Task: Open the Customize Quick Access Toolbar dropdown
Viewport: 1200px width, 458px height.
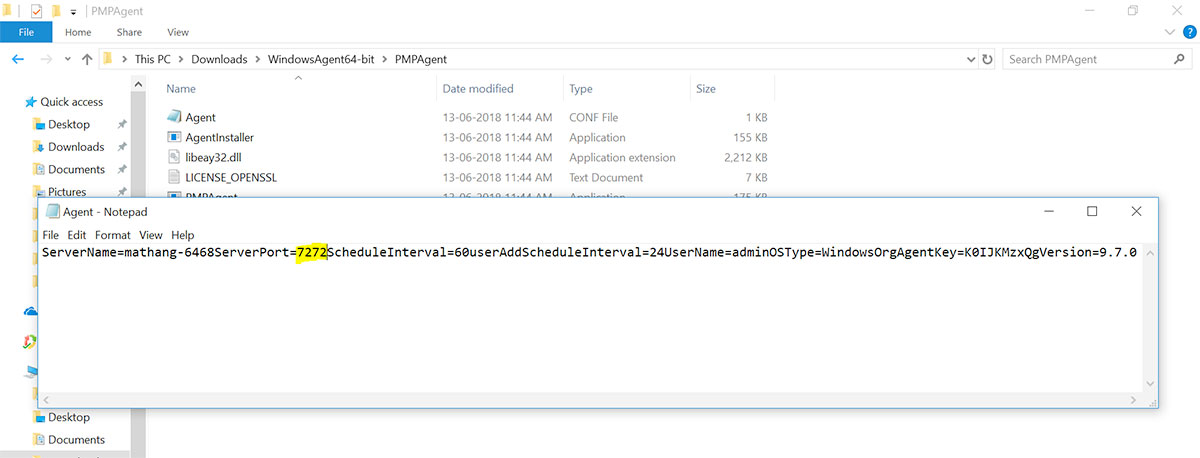Action: pos(74,11)
